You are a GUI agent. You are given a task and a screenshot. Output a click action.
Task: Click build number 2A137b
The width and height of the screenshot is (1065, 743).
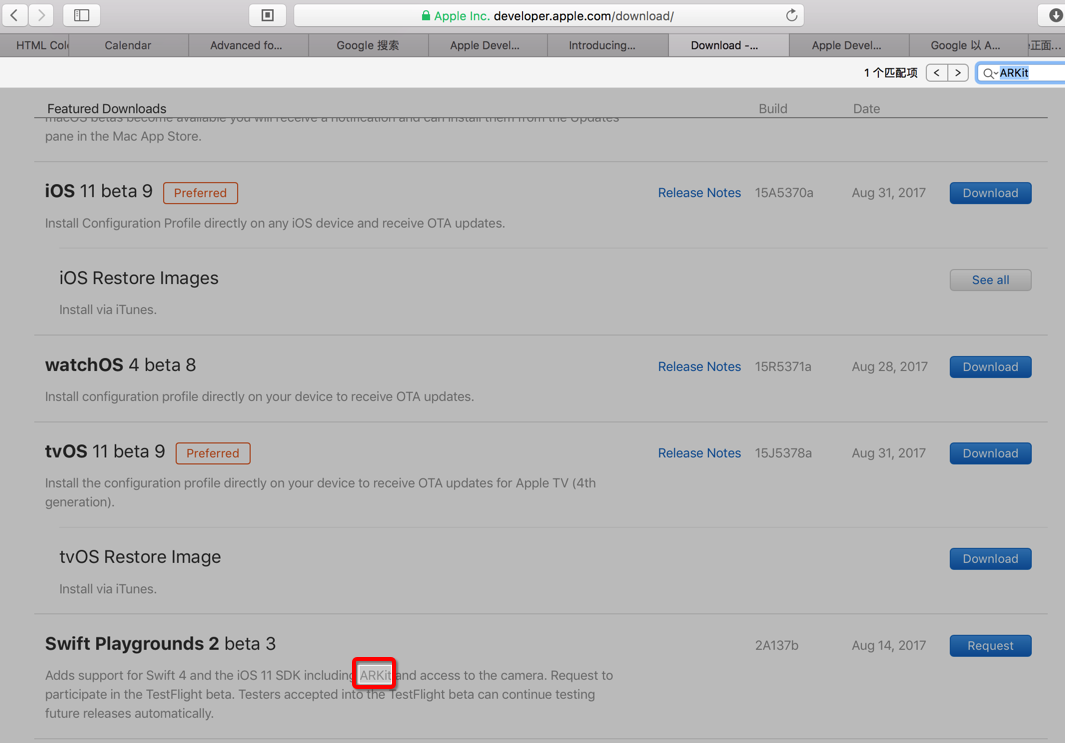tap(776, 646)
